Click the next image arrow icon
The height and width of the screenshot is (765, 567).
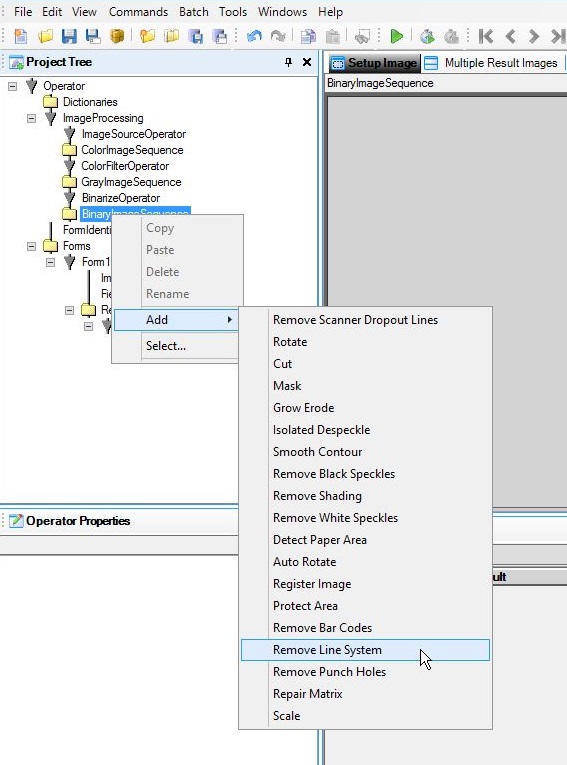[x=534, y=36]
